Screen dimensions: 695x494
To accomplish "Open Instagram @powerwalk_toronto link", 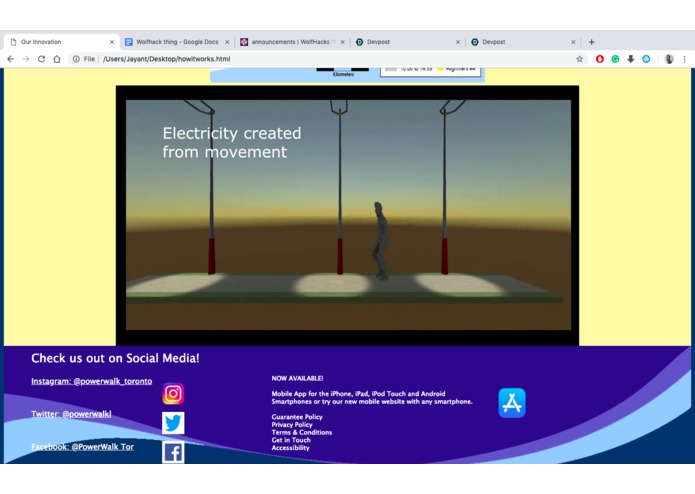I will (x=91, y=381).
